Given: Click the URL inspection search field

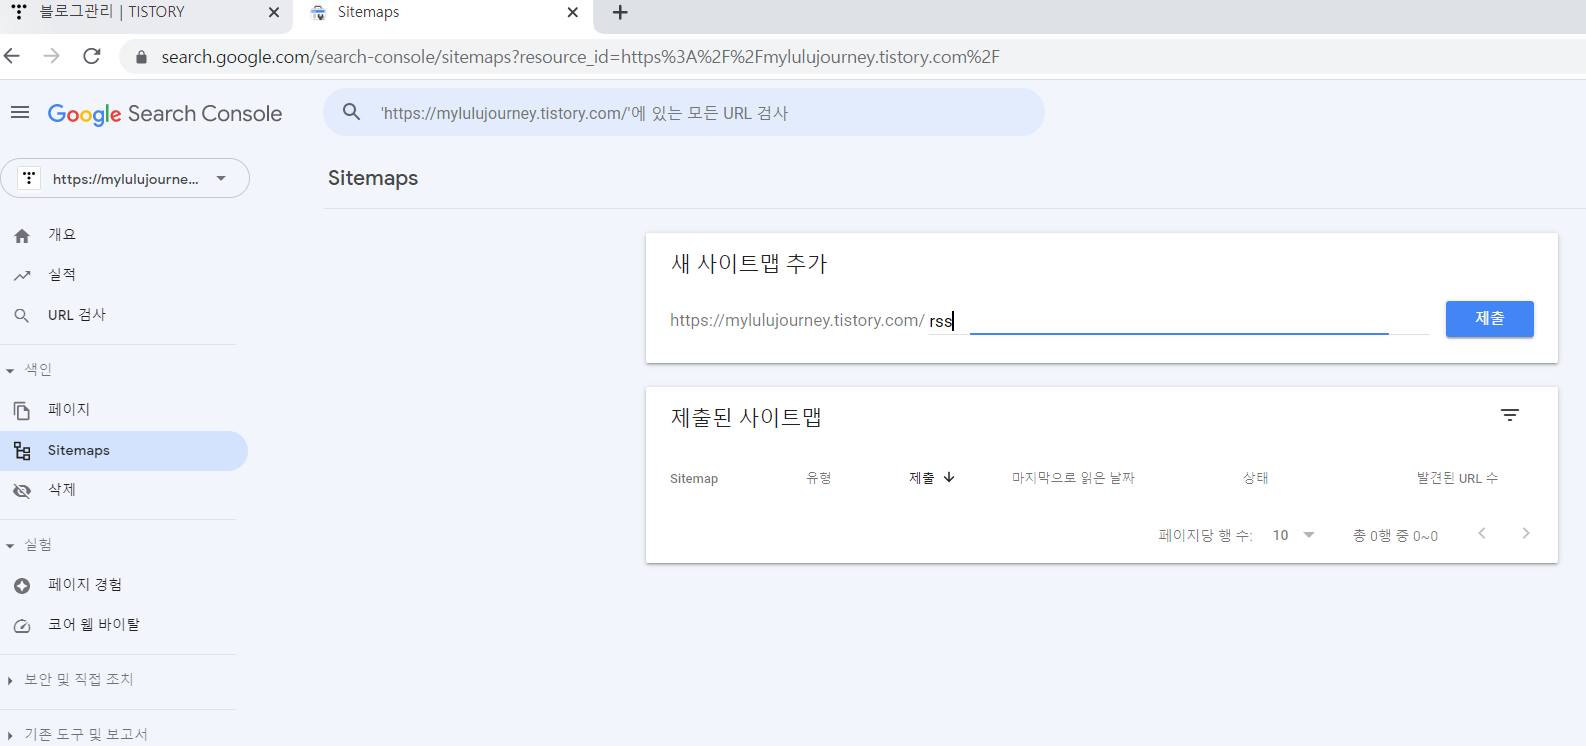Looking at the screenshot, I should coord(684,112).
